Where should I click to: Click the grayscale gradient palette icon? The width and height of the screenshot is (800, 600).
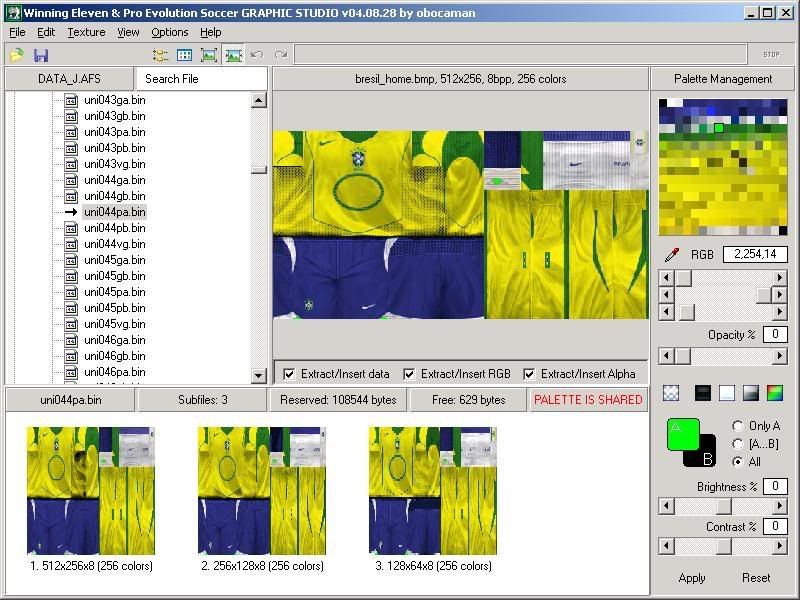(x=751, y=392)
